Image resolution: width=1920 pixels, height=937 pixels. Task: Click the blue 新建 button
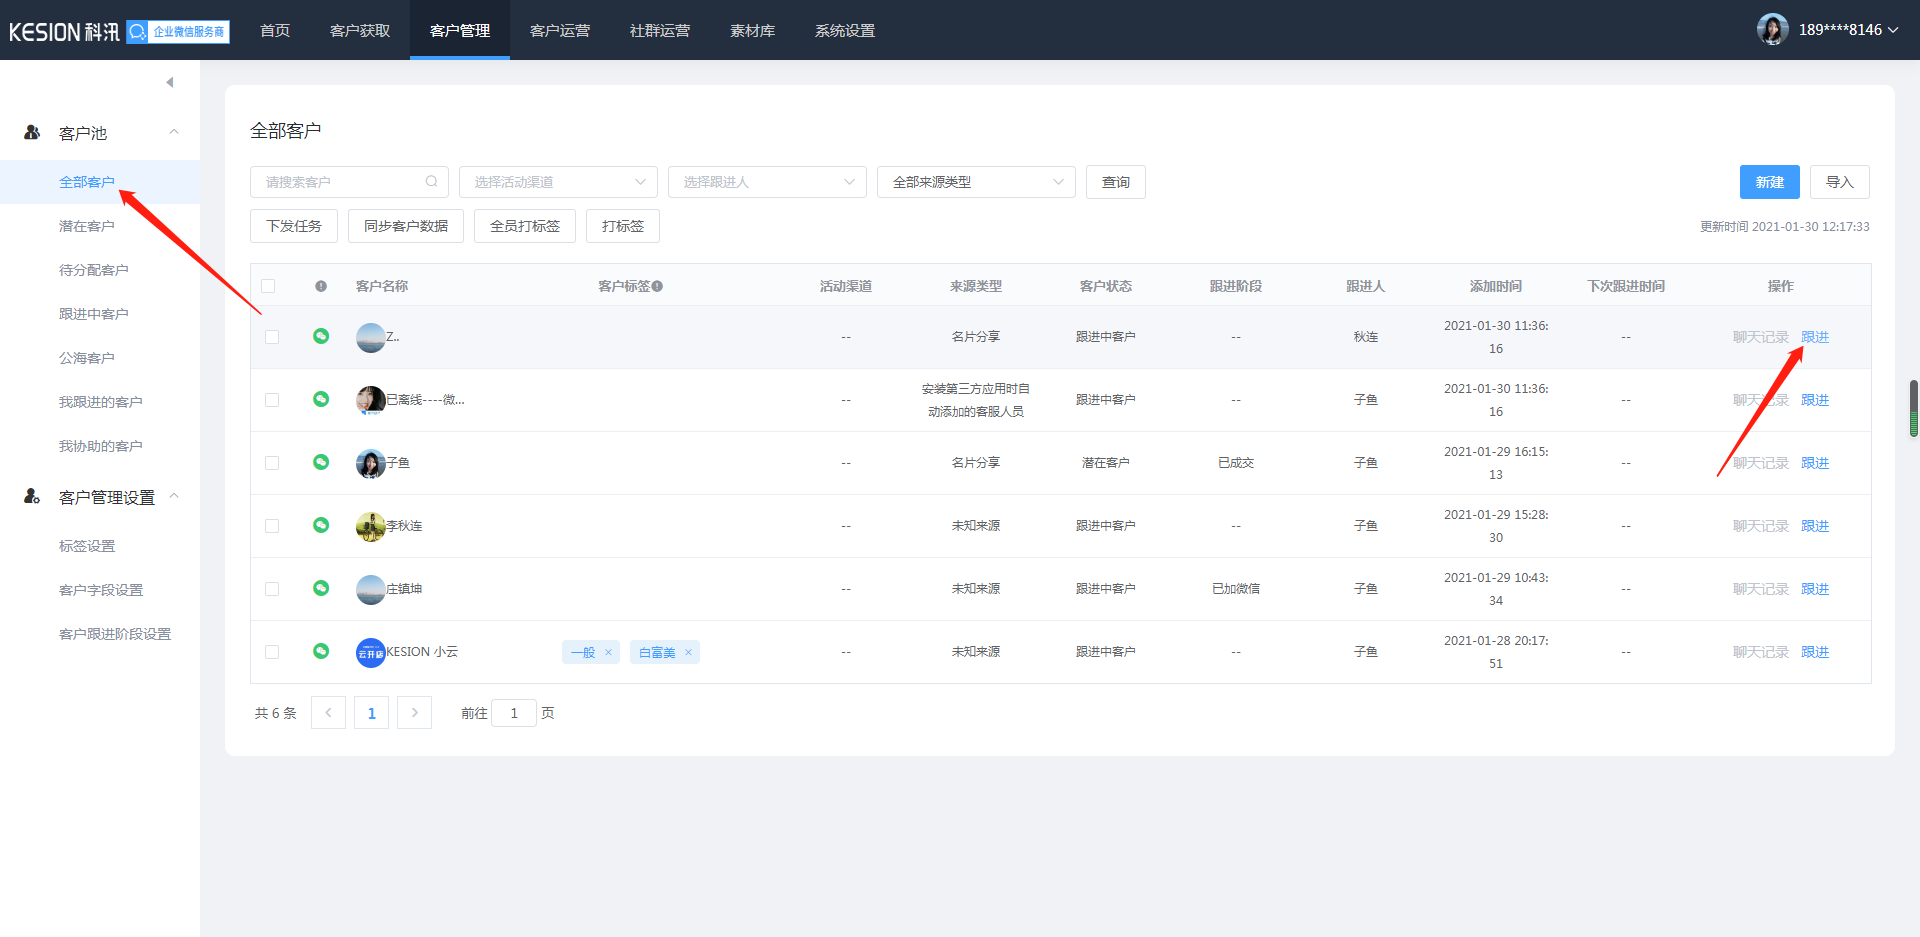click(x=1769, y=182)
